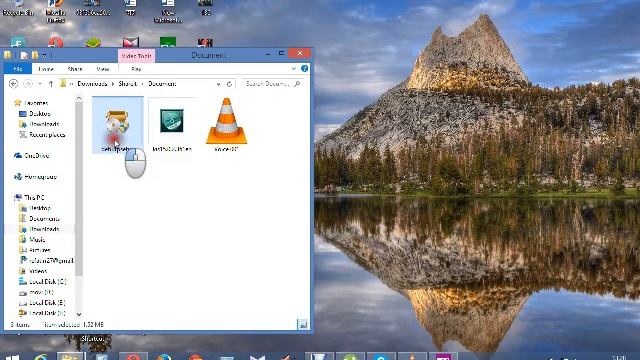Click the folder icon at title bar left

click(8, 55)
